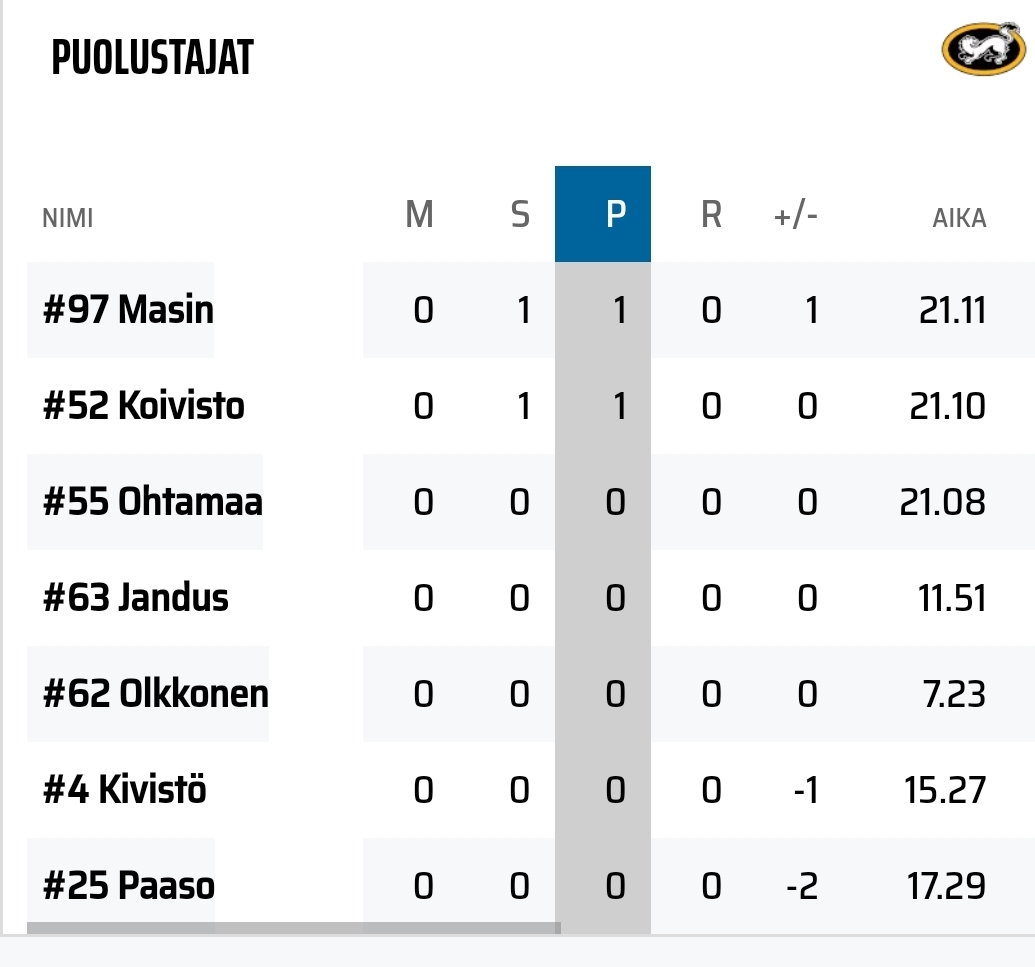Sort table by S assists header
Image resolution: width=1035 pixels, height=967 pixels.
tap(520, 215)
